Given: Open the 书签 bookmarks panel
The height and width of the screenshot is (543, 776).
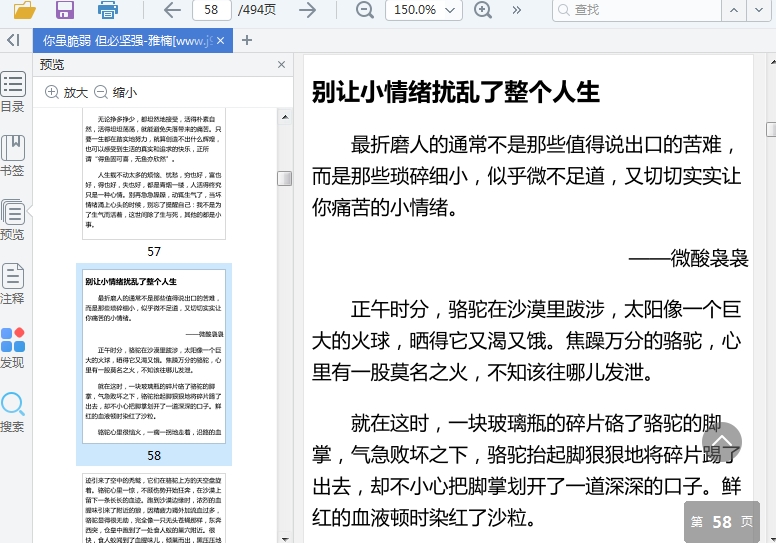Looking at the screenshot, I should 13,156.
